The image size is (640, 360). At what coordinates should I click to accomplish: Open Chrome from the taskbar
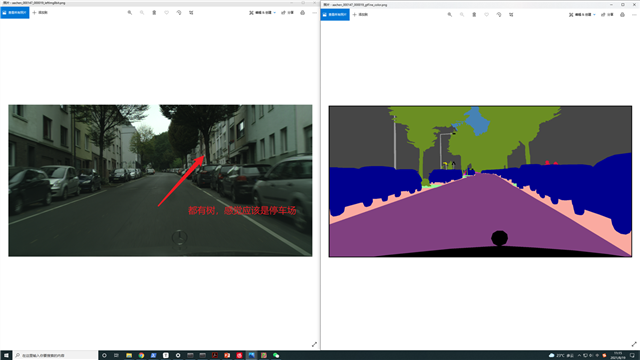pos(141,356)
